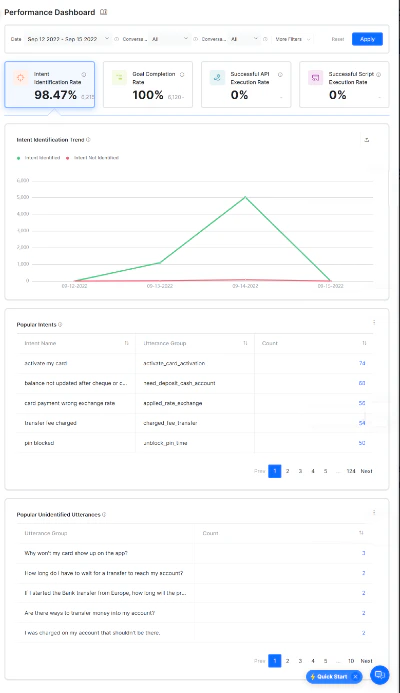Click count 74 for activate my card

(x=362, y=363)
